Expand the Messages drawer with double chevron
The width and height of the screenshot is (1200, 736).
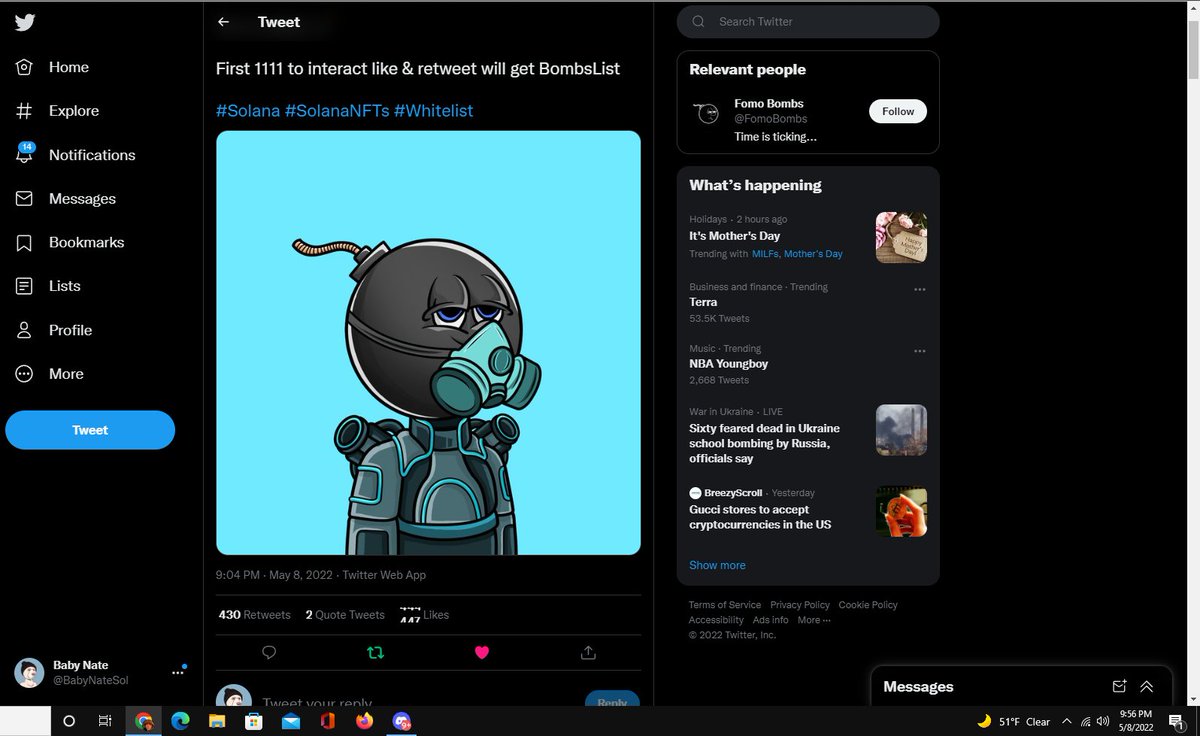pos(1147,687)
